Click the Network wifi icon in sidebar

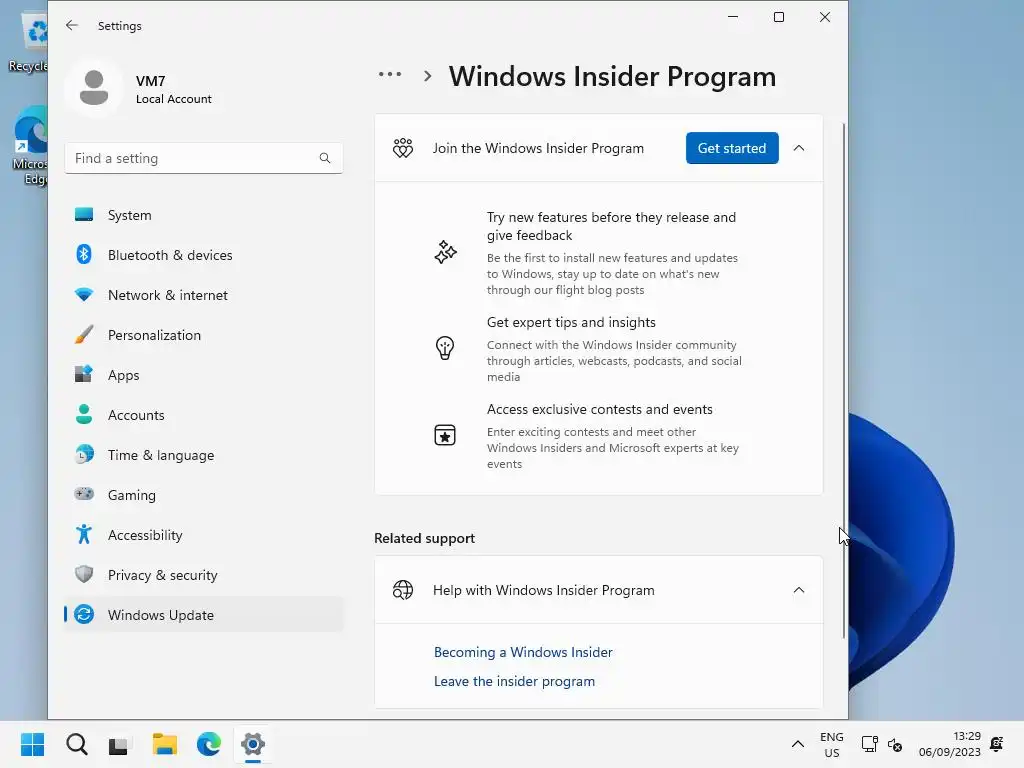(x=84, y=295)
